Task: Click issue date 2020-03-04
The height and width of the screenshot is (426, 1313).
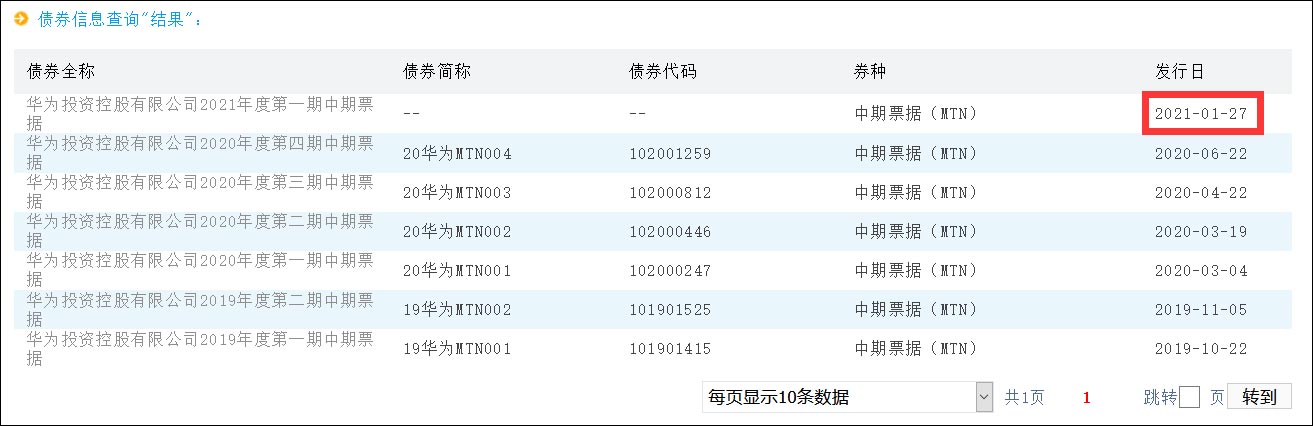Action: 1201,270
